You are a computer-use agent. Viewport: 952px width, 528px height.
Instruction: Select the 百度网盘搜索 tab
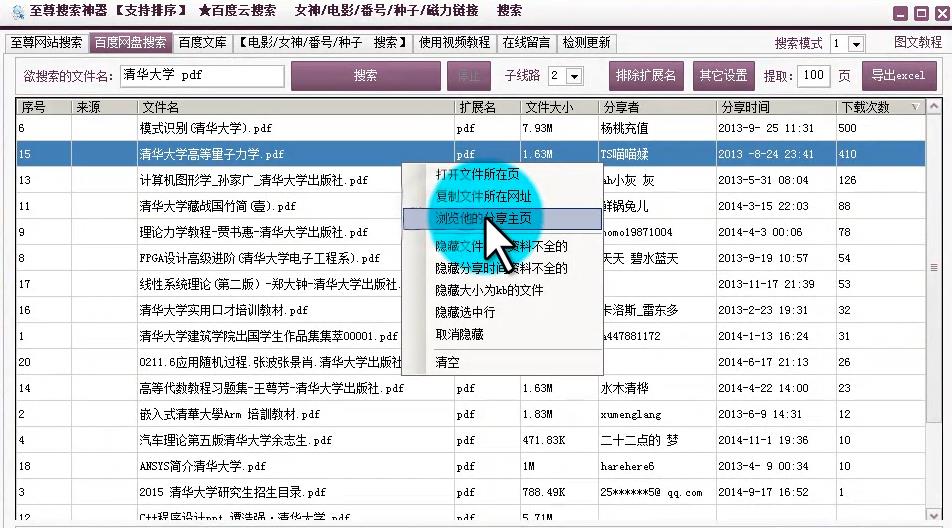click(x=130, y=42)
